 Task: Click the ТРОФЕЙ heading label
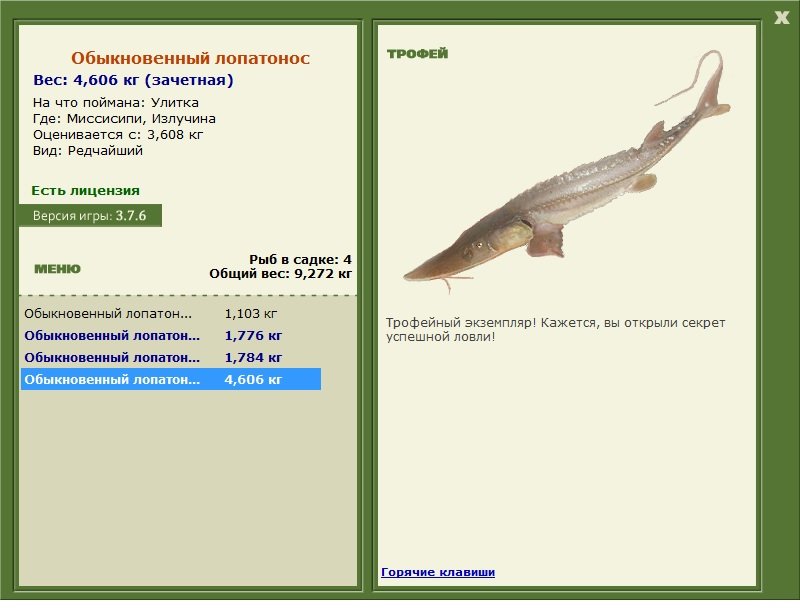[x=417, y=54]
